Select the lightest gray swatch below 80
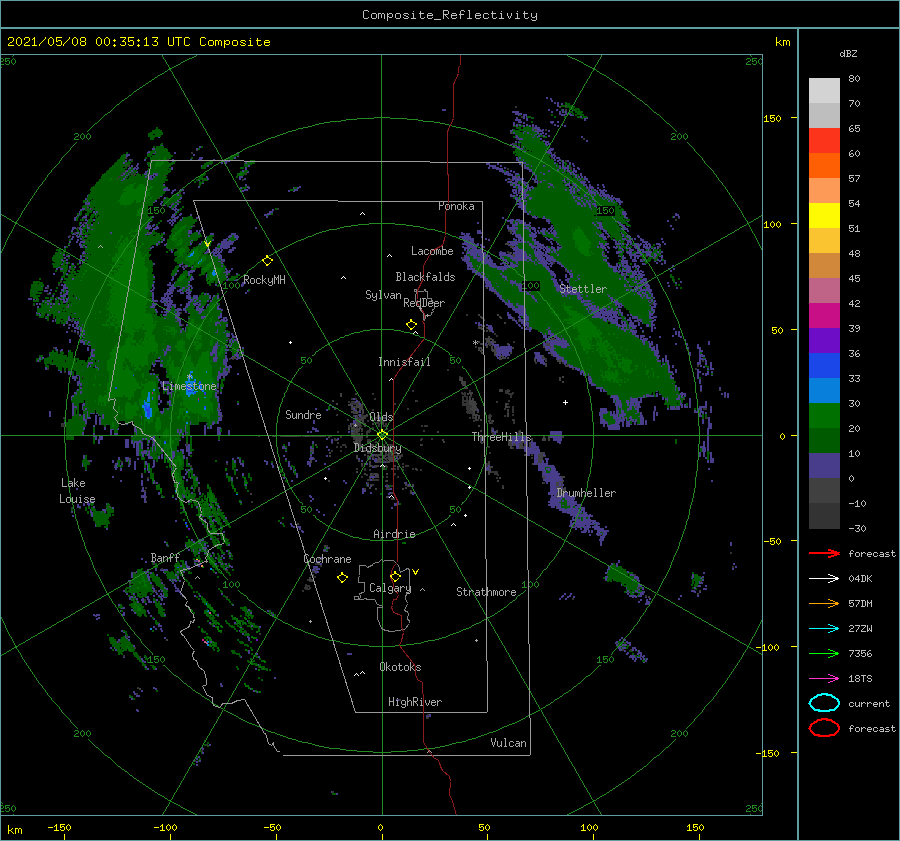Image resolution: width=900 pixels, height=841 pixels. pos(824,91)
